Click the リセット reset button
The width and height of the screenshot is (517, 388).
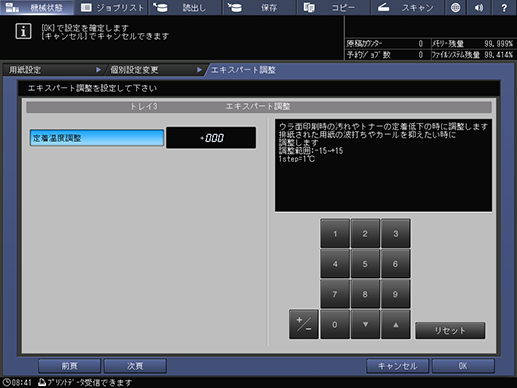click(450, 330)
